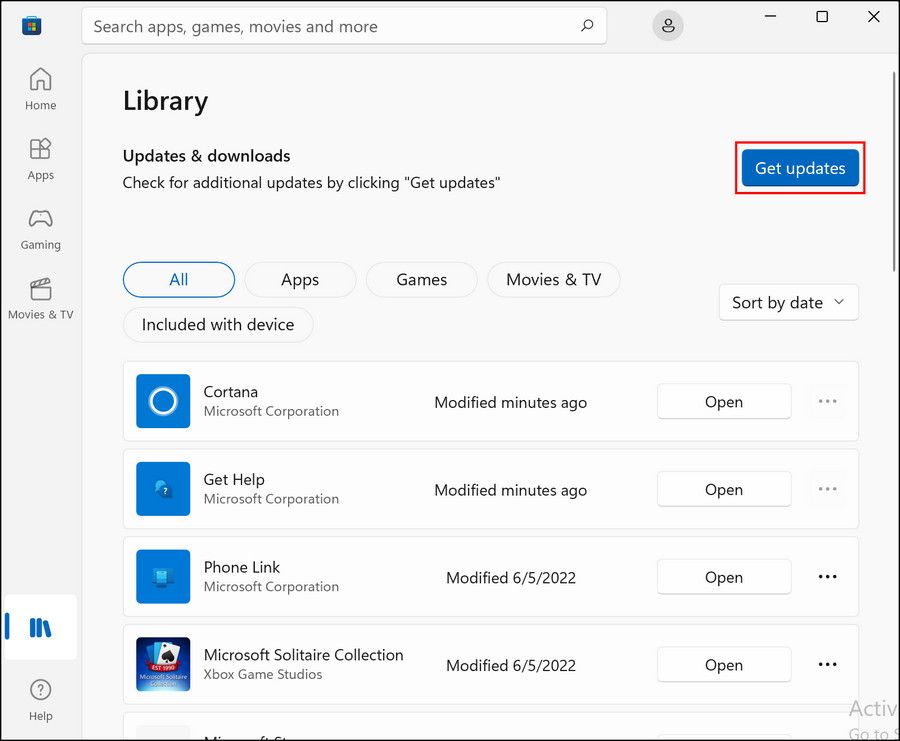Click the Cortana app icon
Image resolution: width=900 pixels, height=741 pixels.
(163, 401)
